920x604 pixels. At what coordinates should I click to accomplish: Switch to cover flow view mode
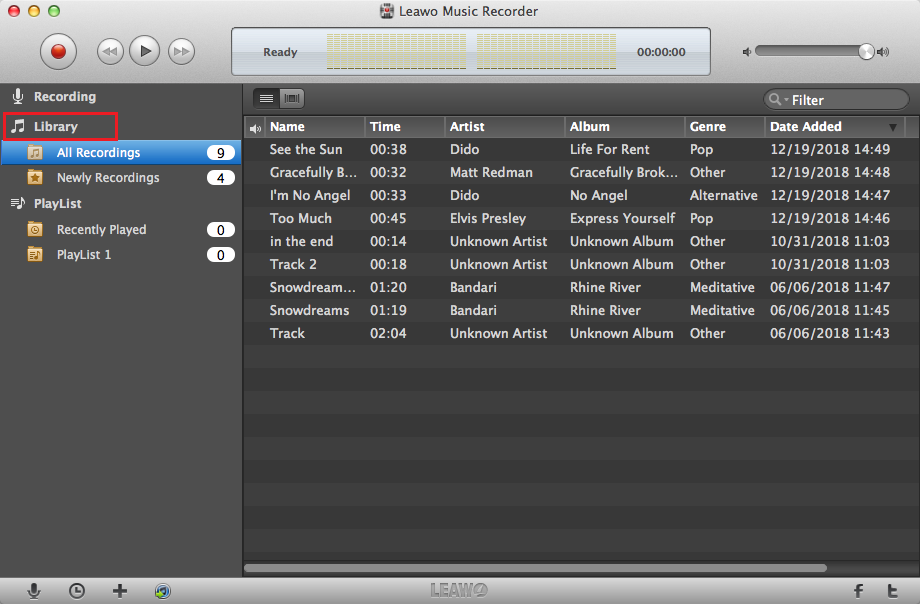pos(292,98)
